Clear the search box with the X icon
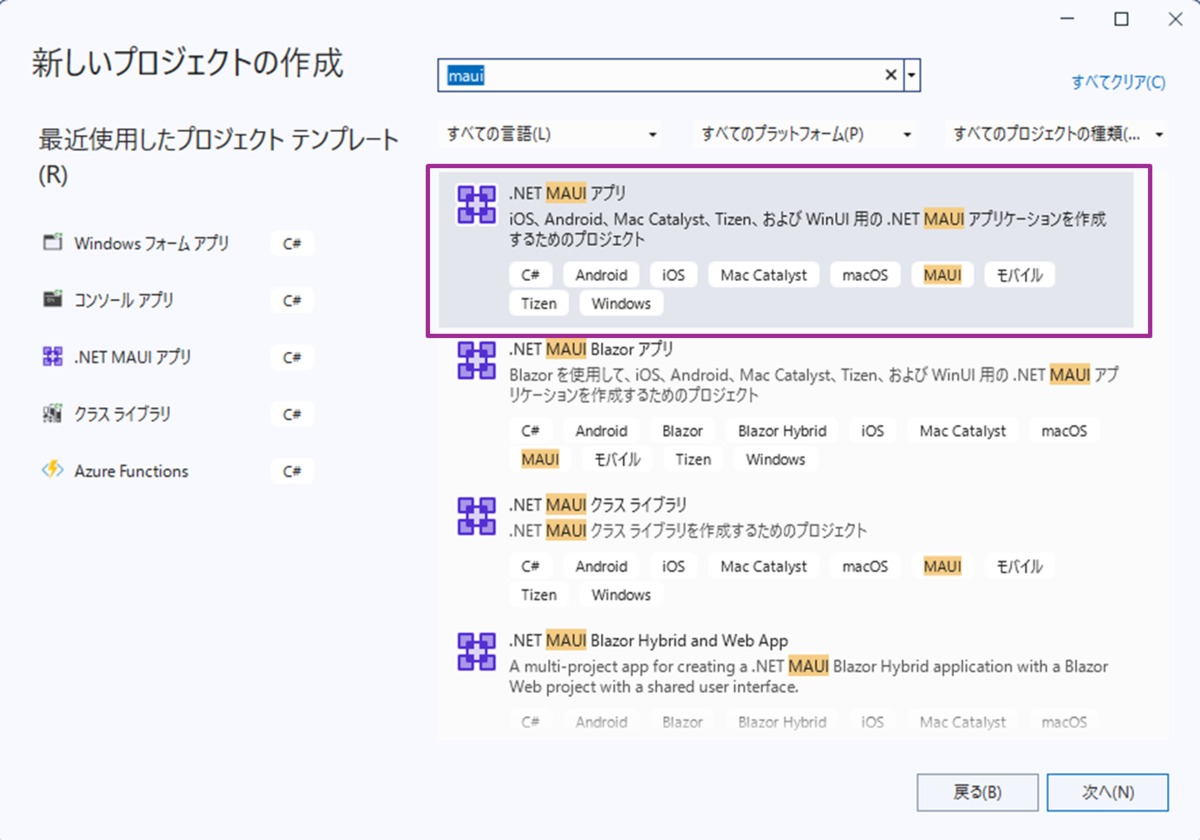 pos(891,75)
